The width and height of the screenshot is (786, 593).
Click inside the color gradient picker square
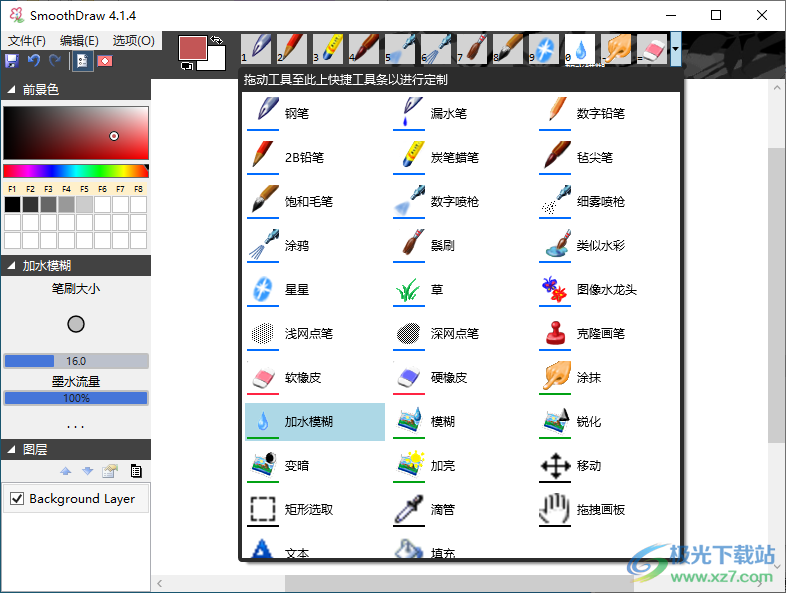tap(76, 133)
